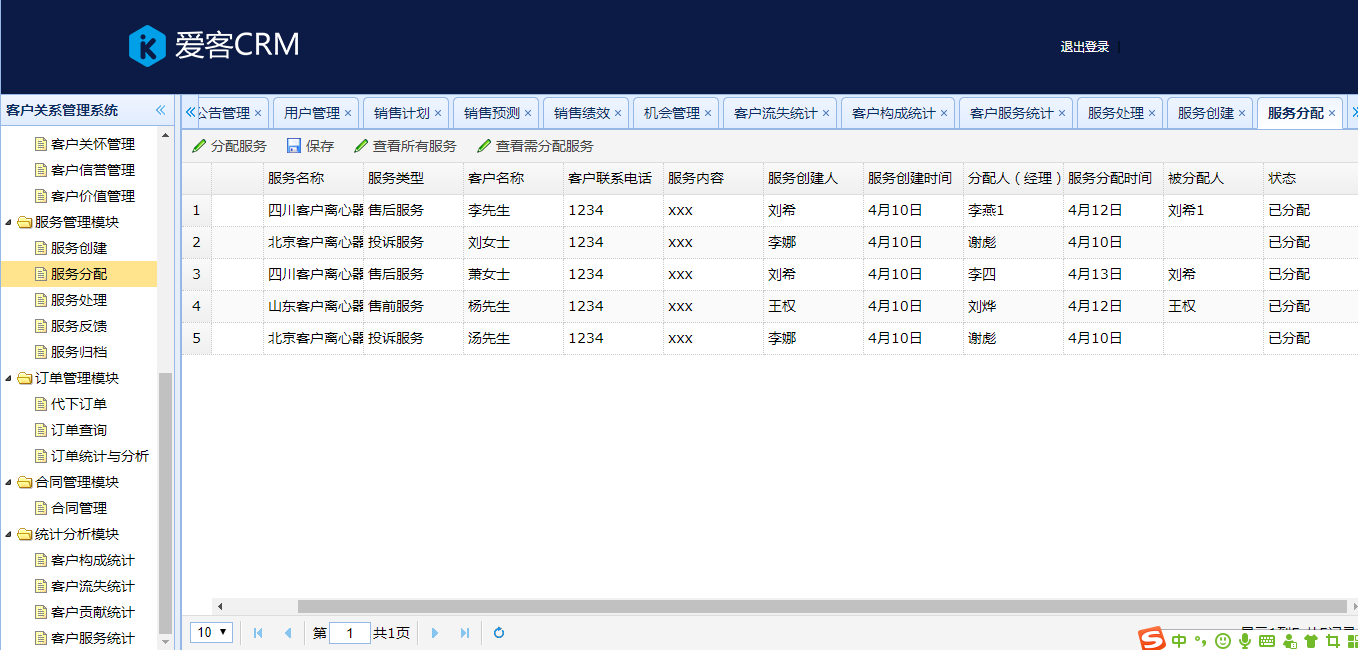Image resolution: width=1358 pixels, height=650 pixels.
Task: Click the page number input field
Action: (349, 632)
